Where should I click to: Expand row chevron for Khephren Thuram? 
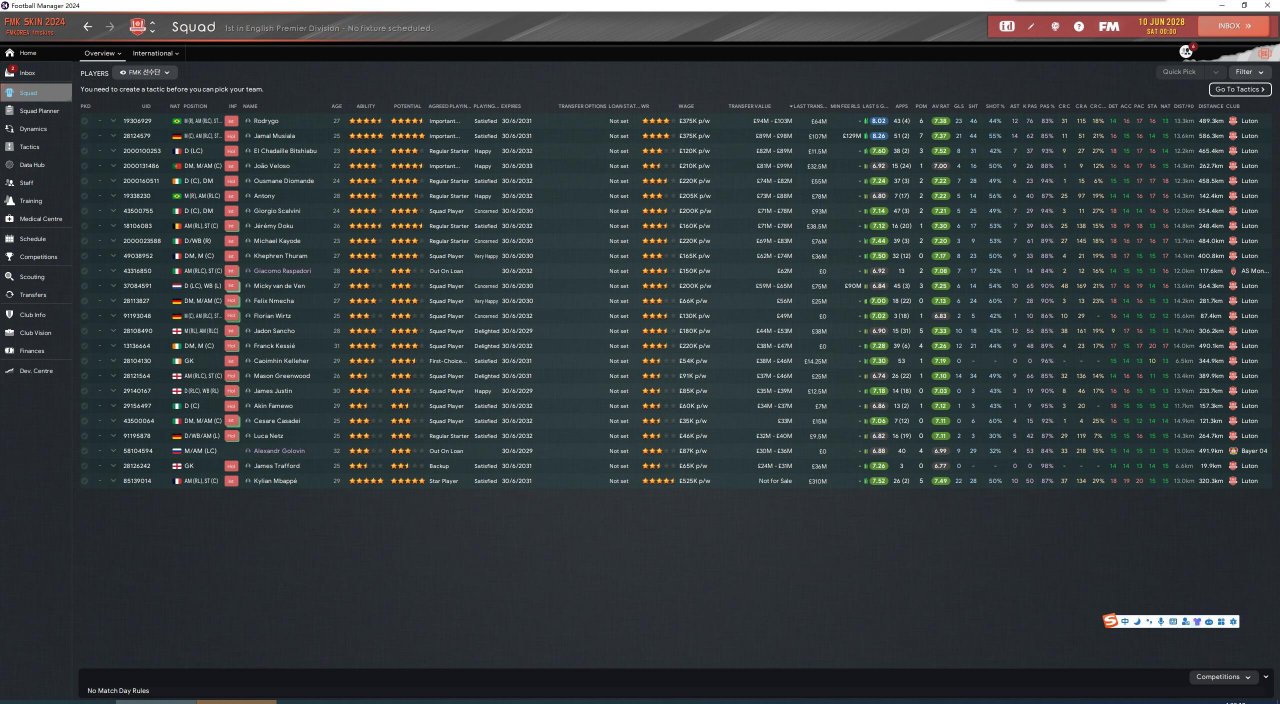click(113, 256)
